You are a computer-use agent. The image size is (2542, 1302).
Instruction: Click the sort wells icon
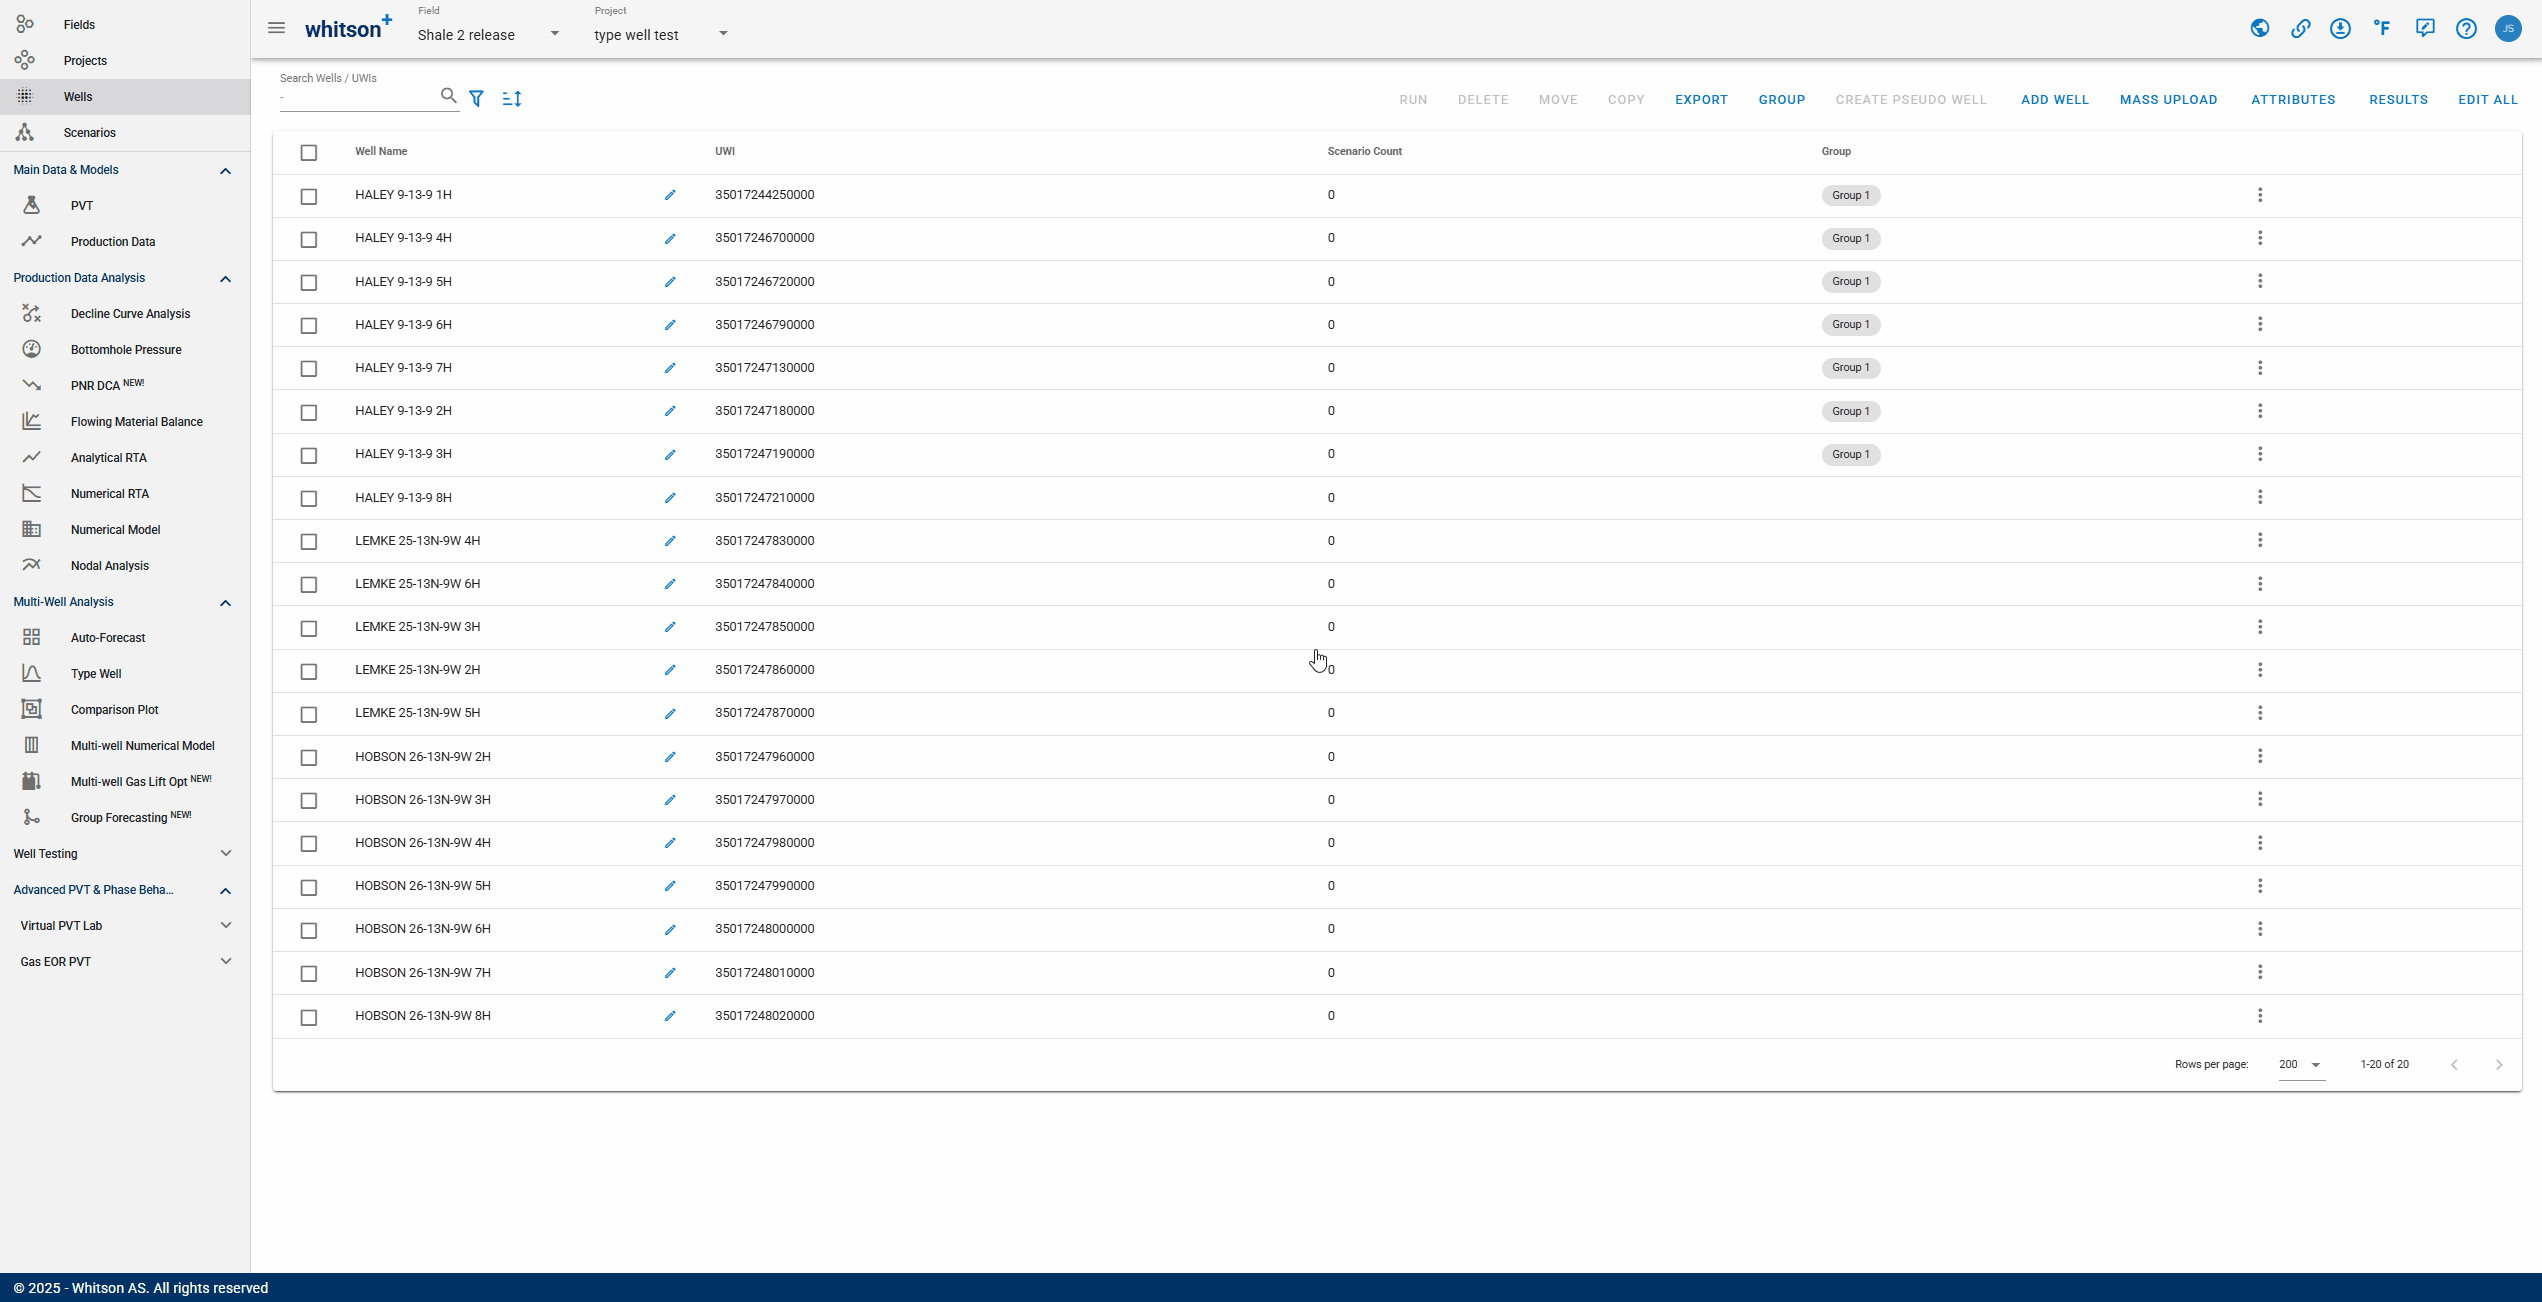(x=512, y=98)
